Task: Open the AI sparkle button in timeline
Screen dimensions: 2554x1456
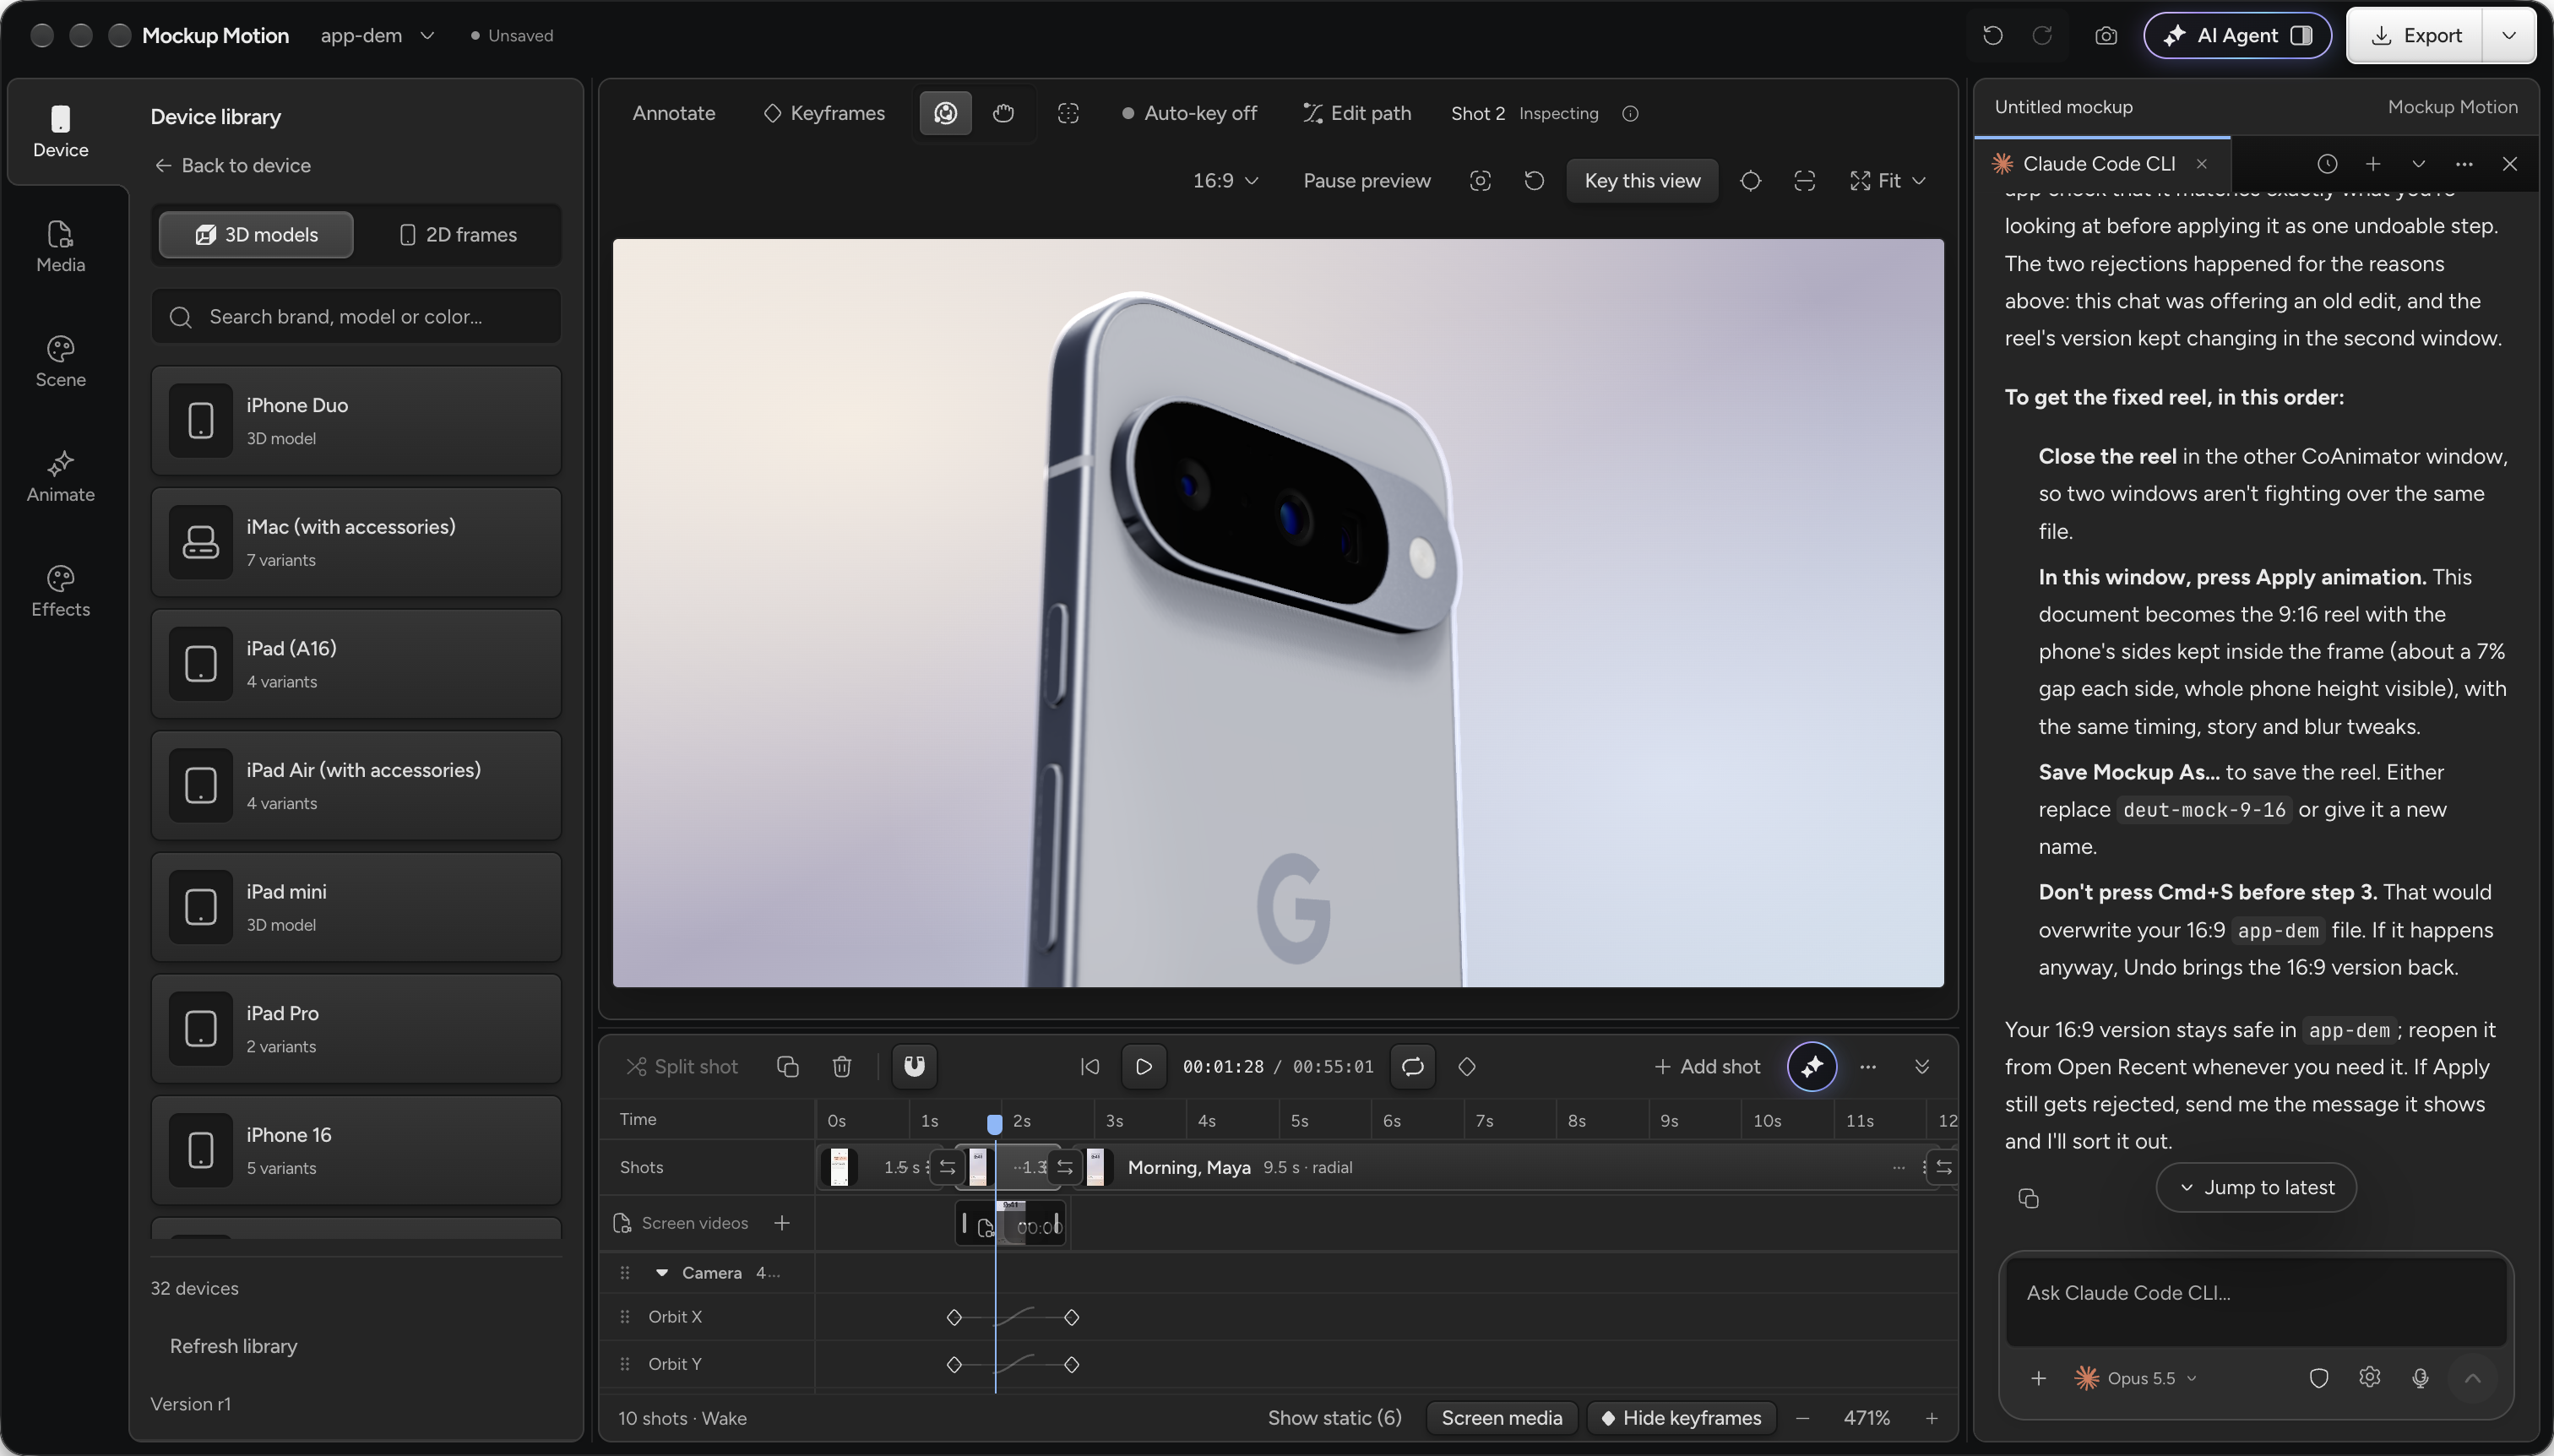Action: tap(1812, 1067)
